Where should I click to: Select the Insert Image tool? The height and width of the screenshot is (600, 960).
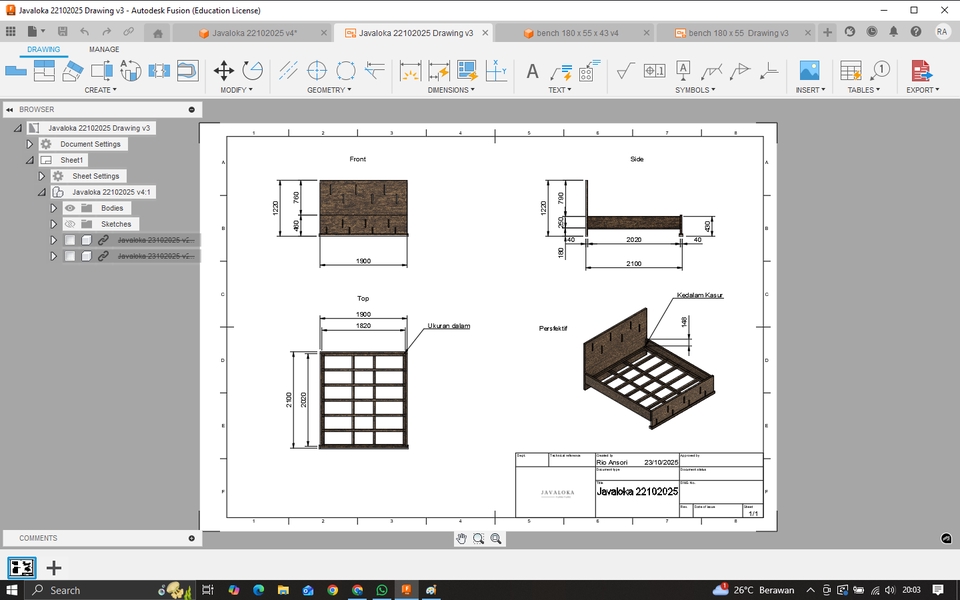click(809, 71)
